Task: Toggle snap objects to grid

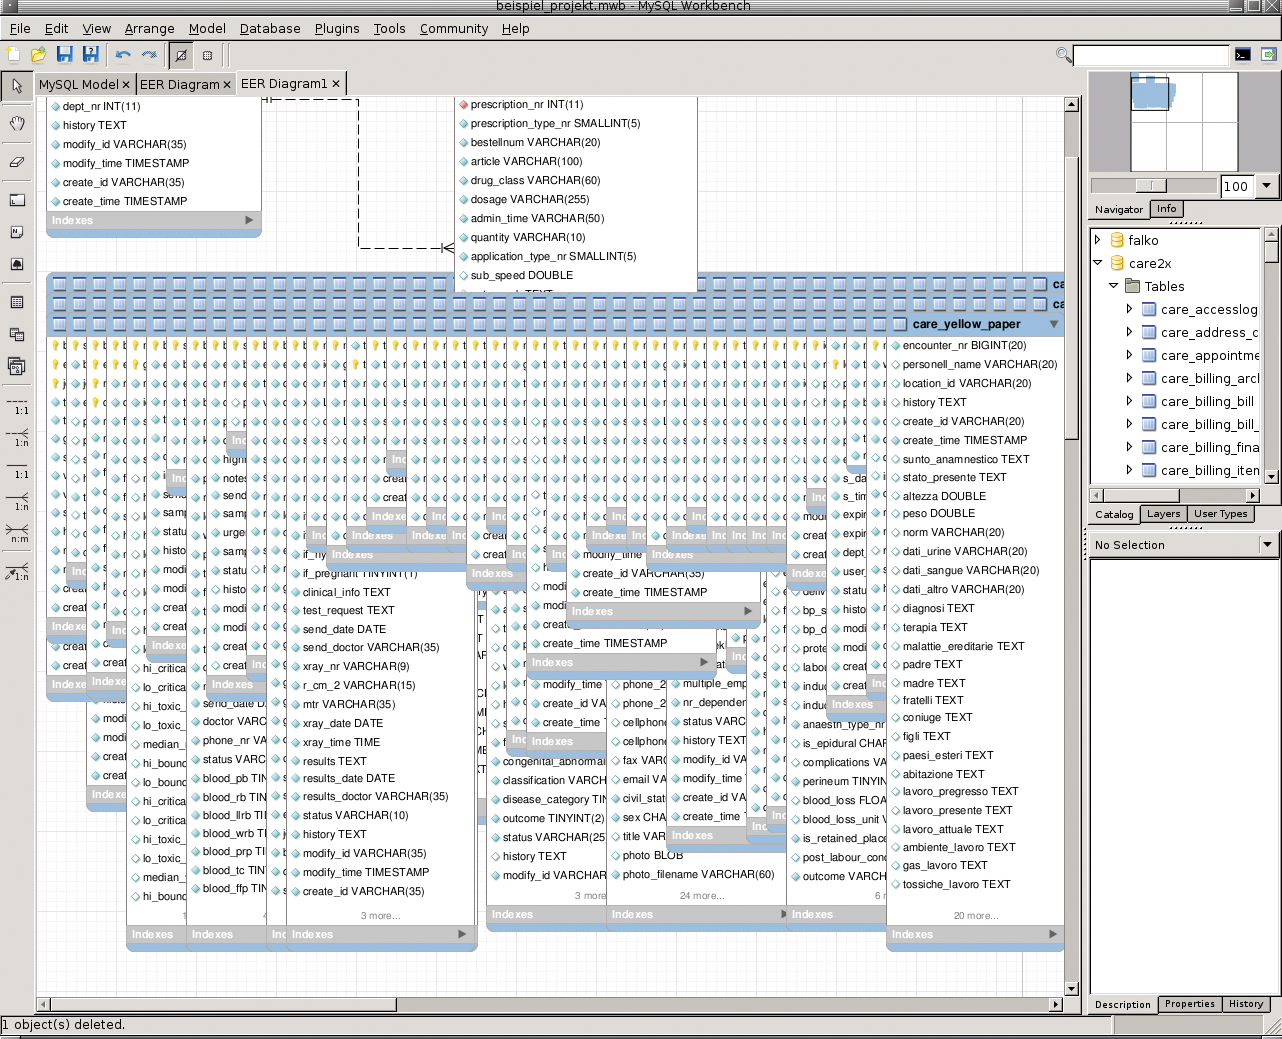Action: tap(207, 55)
